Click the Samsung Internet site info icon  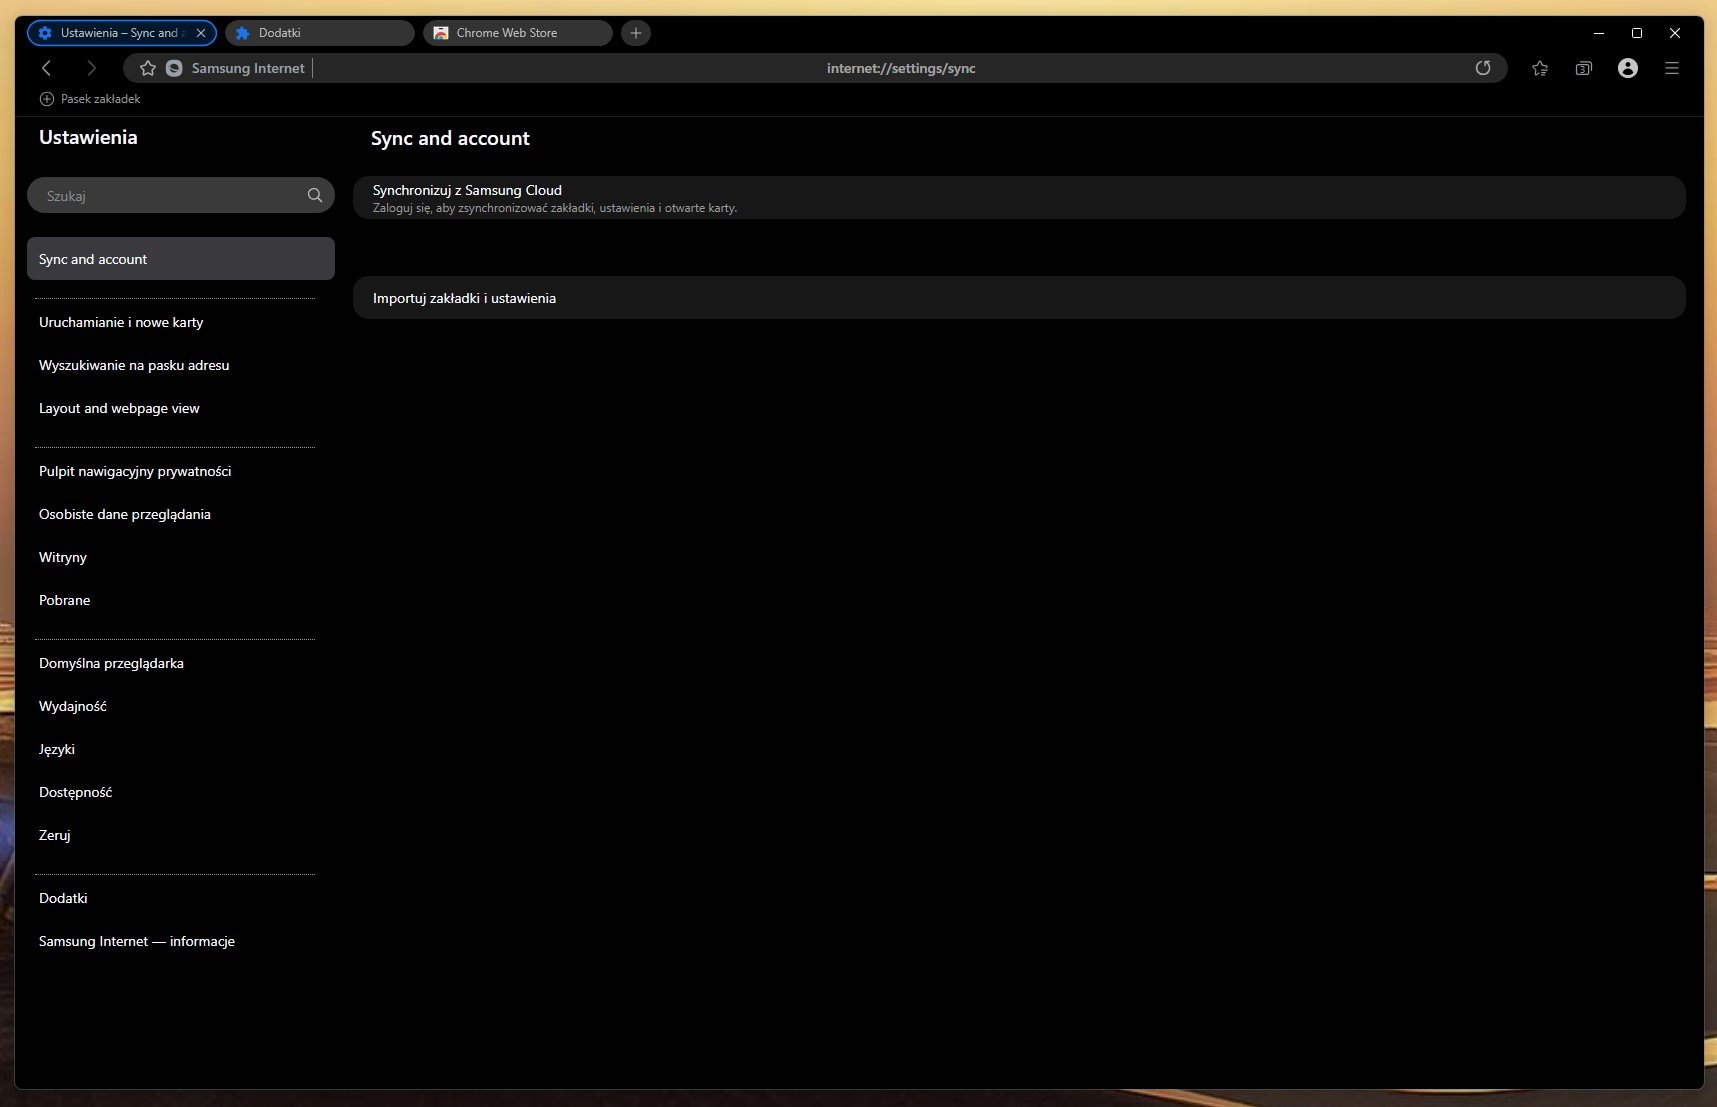(x=174, y=68)
